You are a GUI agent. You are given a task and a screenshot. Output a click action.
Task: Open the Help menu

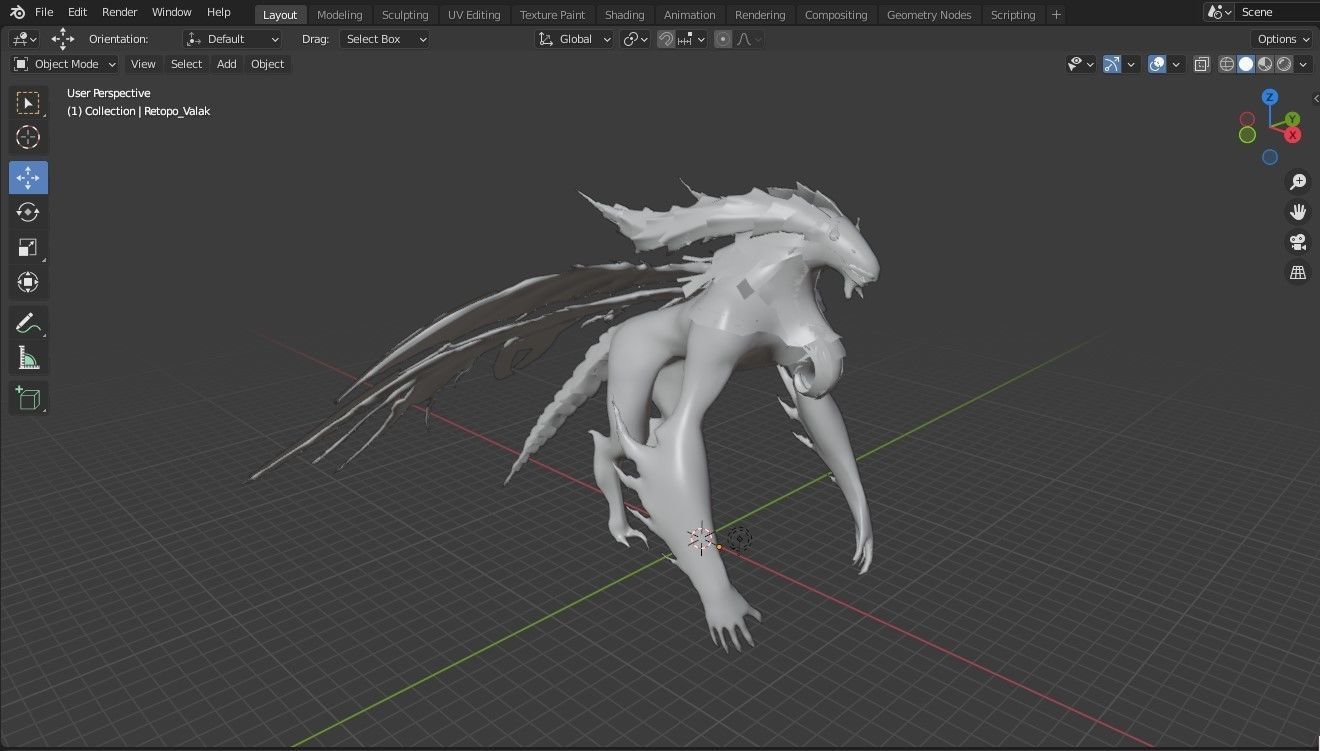click(219, 12)
